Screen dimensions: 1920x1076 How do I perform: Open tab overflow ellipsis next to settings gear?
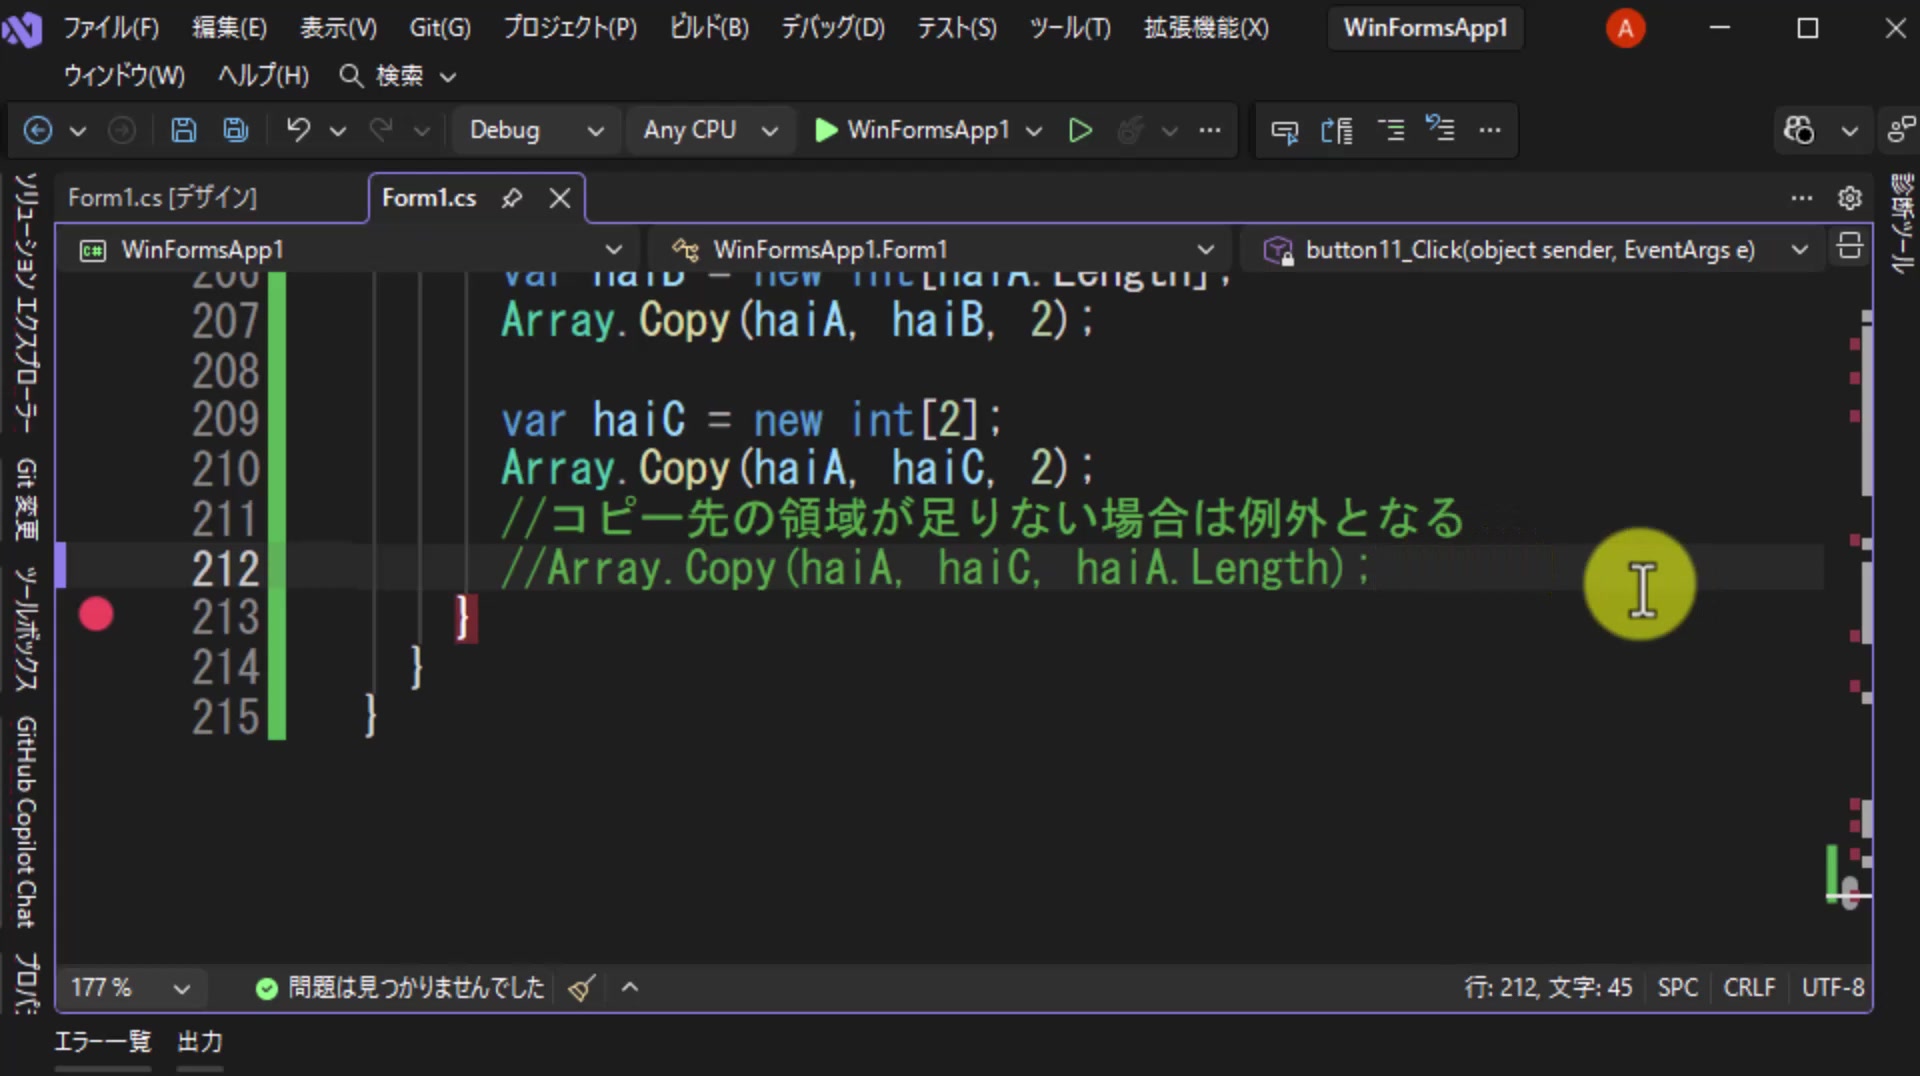point(1802,198)
